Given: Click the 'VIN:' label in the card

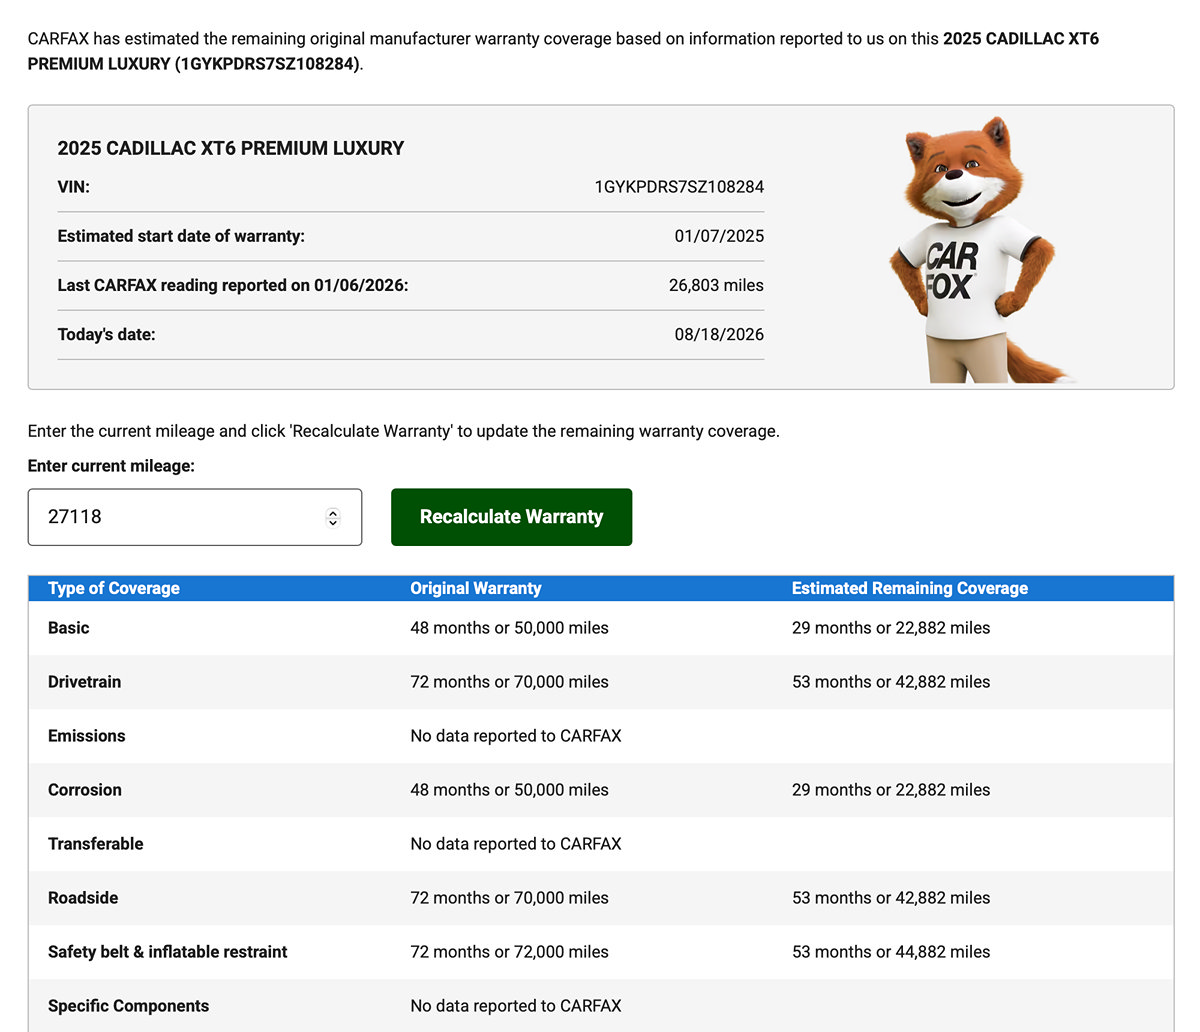Looking at the screenshot, I should (x=73, y=187).
